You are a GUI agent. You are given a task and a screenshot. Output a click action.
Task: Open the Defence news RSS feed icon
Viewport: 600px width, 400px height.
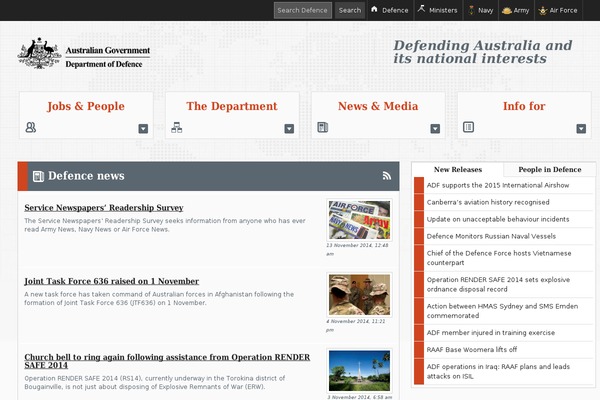[387, 176]
